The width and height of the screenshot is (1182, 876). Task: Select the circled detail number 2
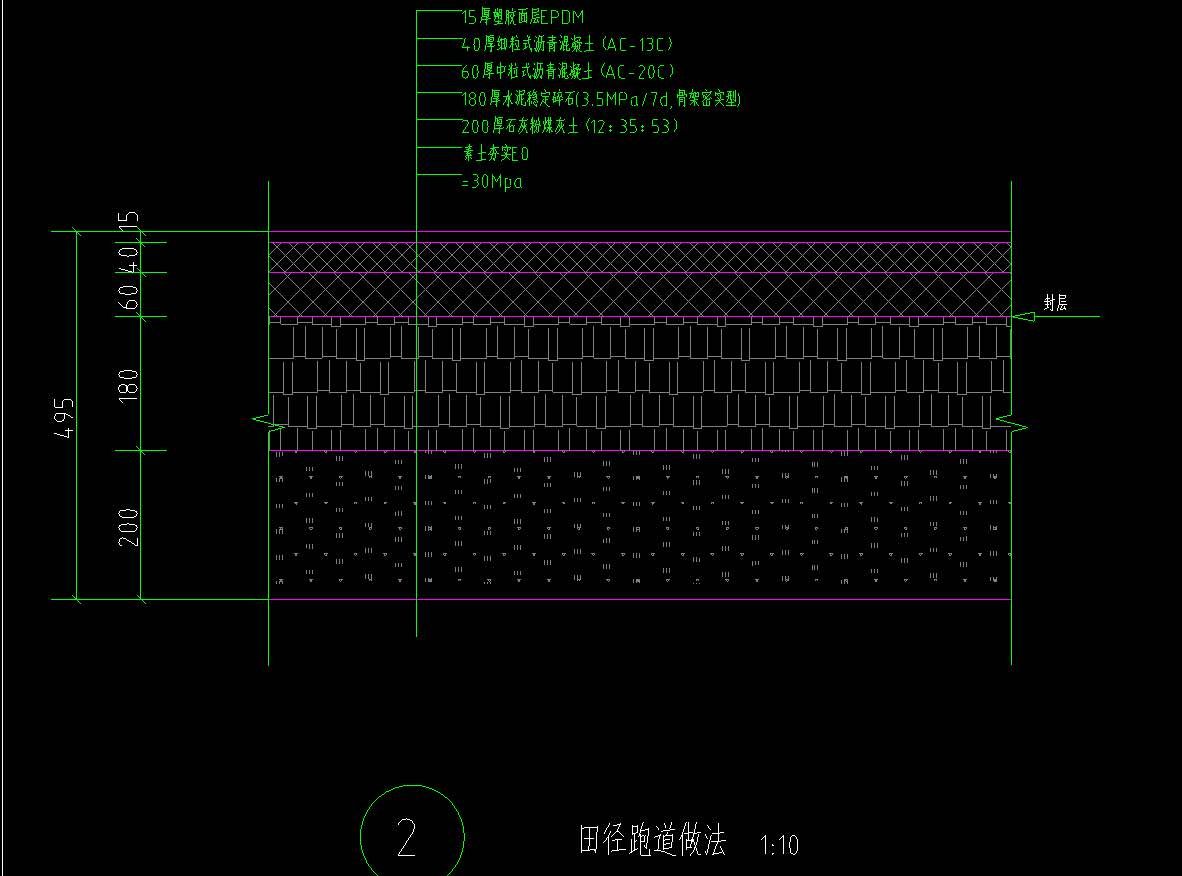[x=407, y=838]
